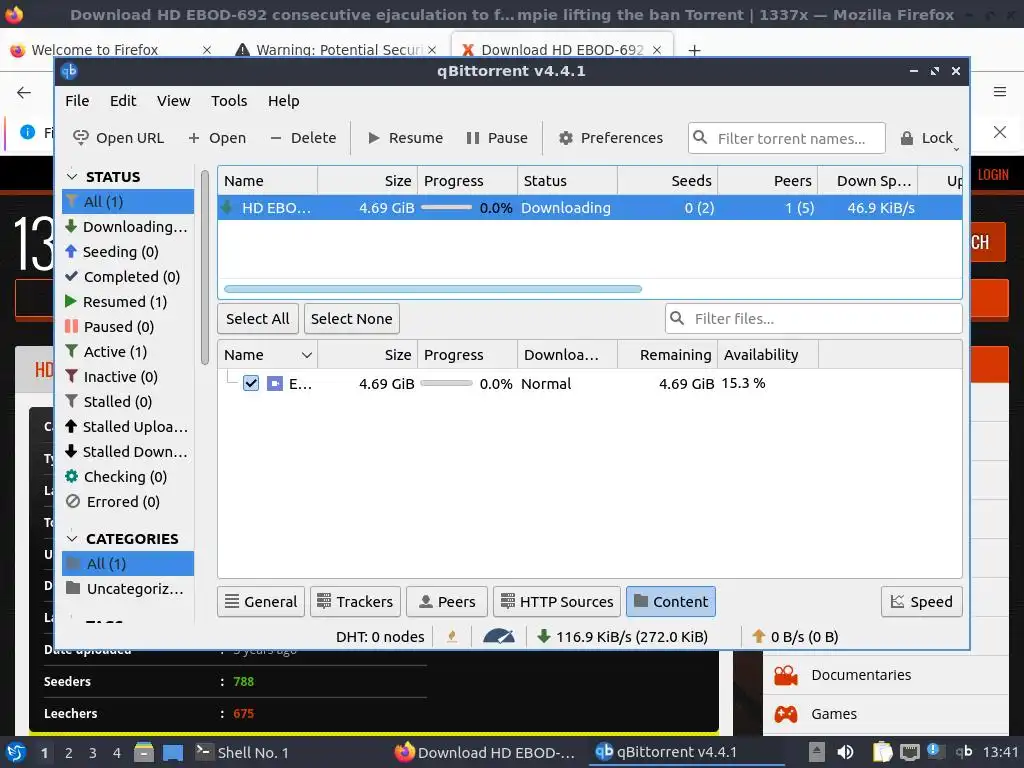1024x768 pixels.
Task: Open the Edit menu
Action: [123, 101]
